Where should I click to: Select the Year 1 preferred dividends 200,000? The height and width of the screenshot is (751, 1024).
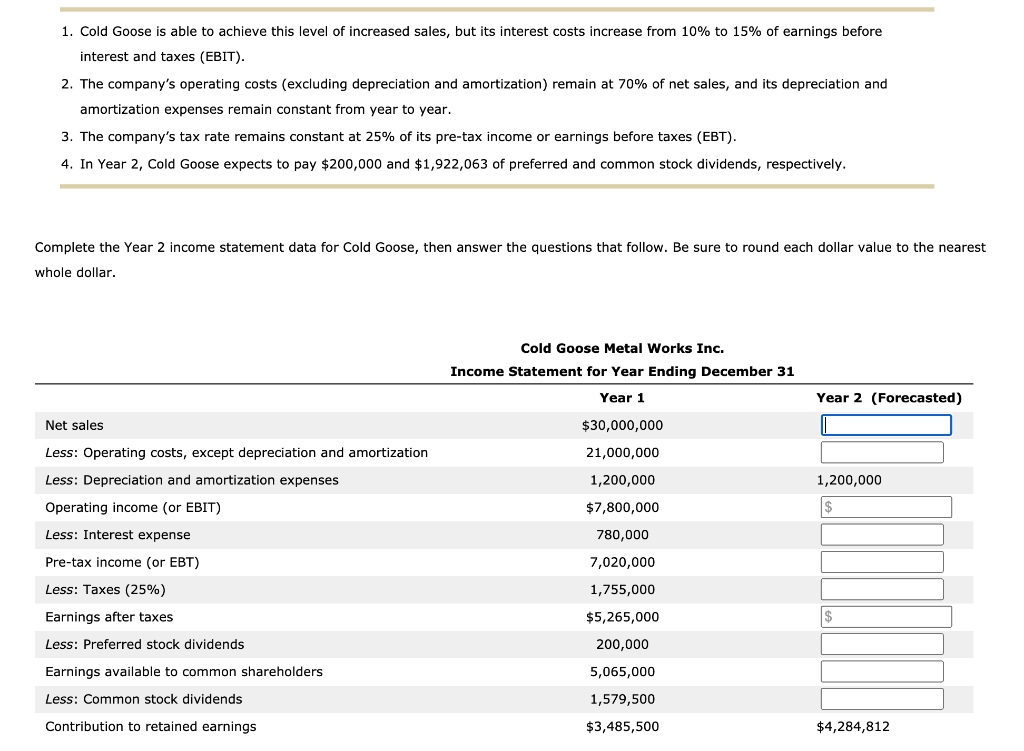[x=622, y=645]
